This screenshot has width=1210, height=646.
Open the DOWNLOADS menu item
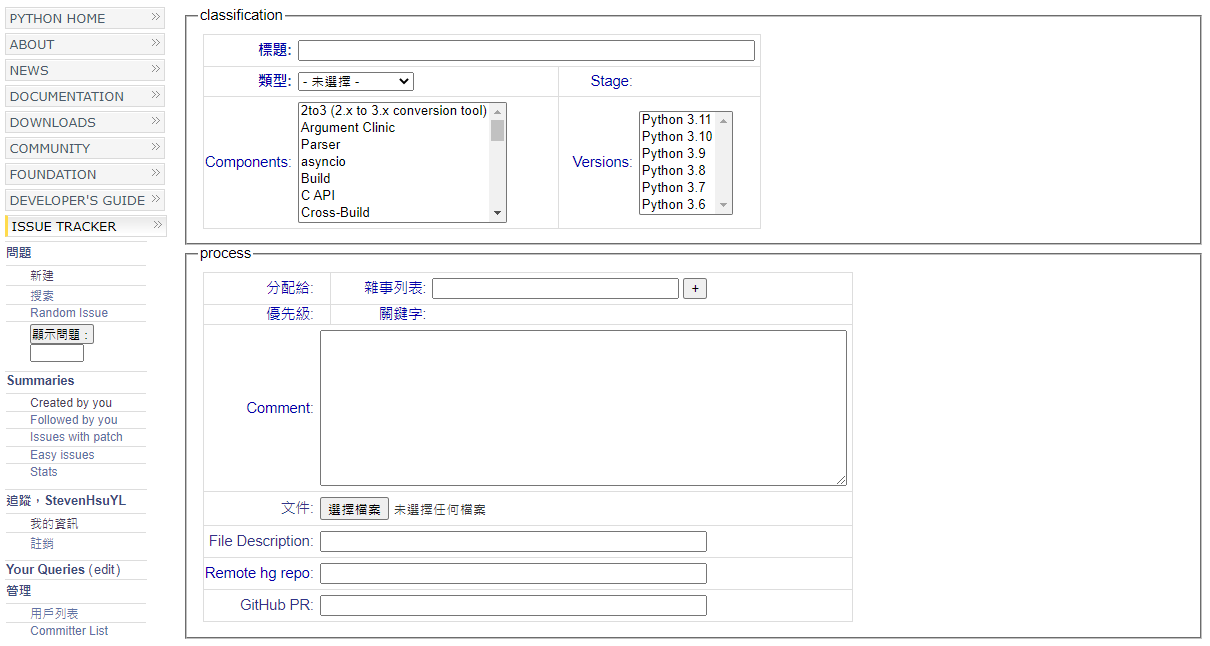click(53, 122)
